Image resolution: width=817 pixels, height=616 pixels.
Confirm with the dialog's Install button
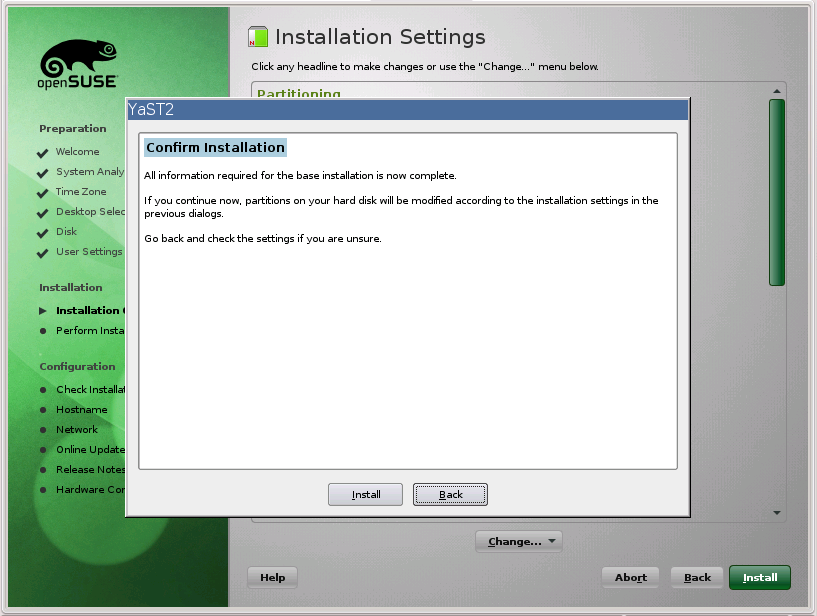tap(365, 494)
